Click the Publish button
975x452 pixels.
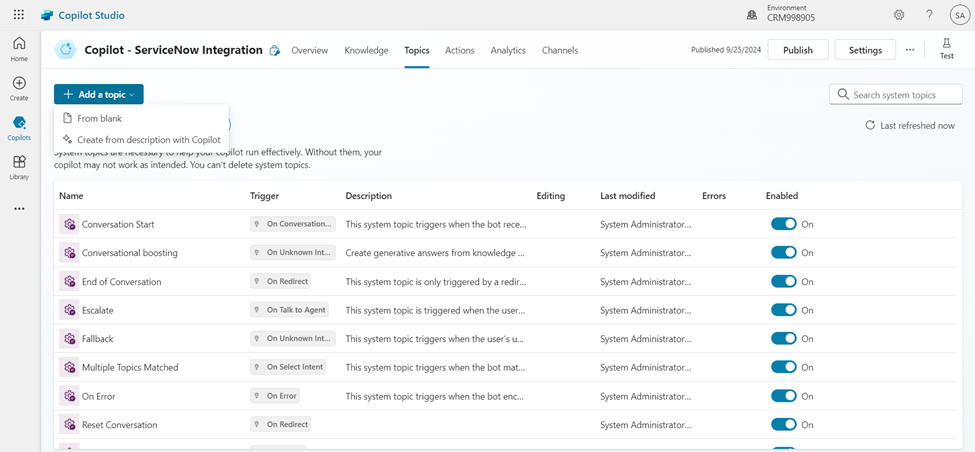click(x=798, y=50)
